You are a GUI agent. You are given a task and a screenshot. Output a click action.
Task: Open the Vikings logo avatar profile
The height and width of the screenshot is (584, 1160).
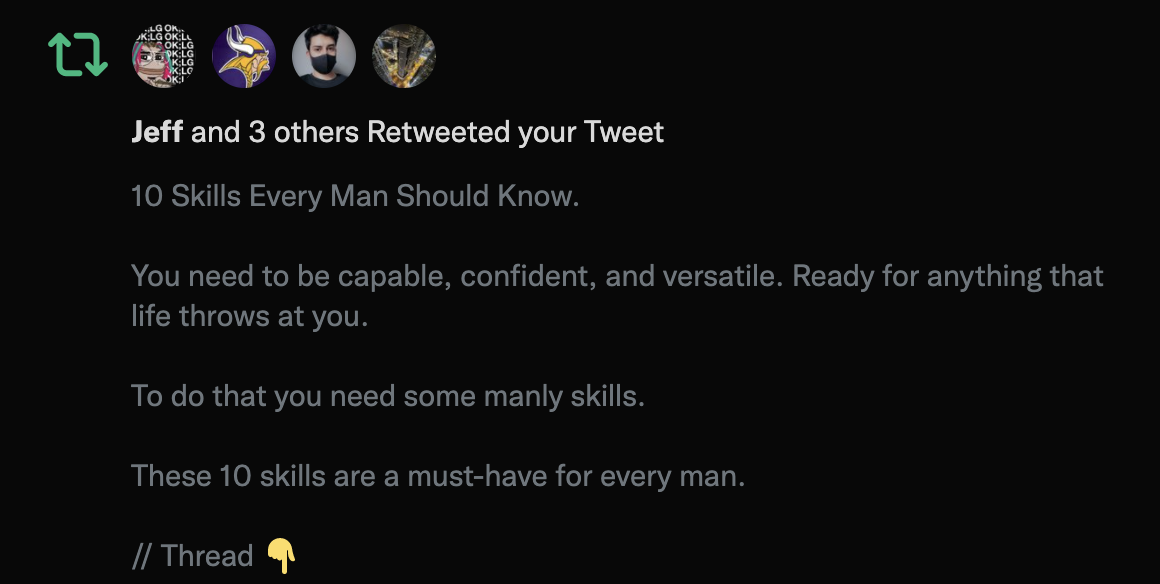[243, 56]
